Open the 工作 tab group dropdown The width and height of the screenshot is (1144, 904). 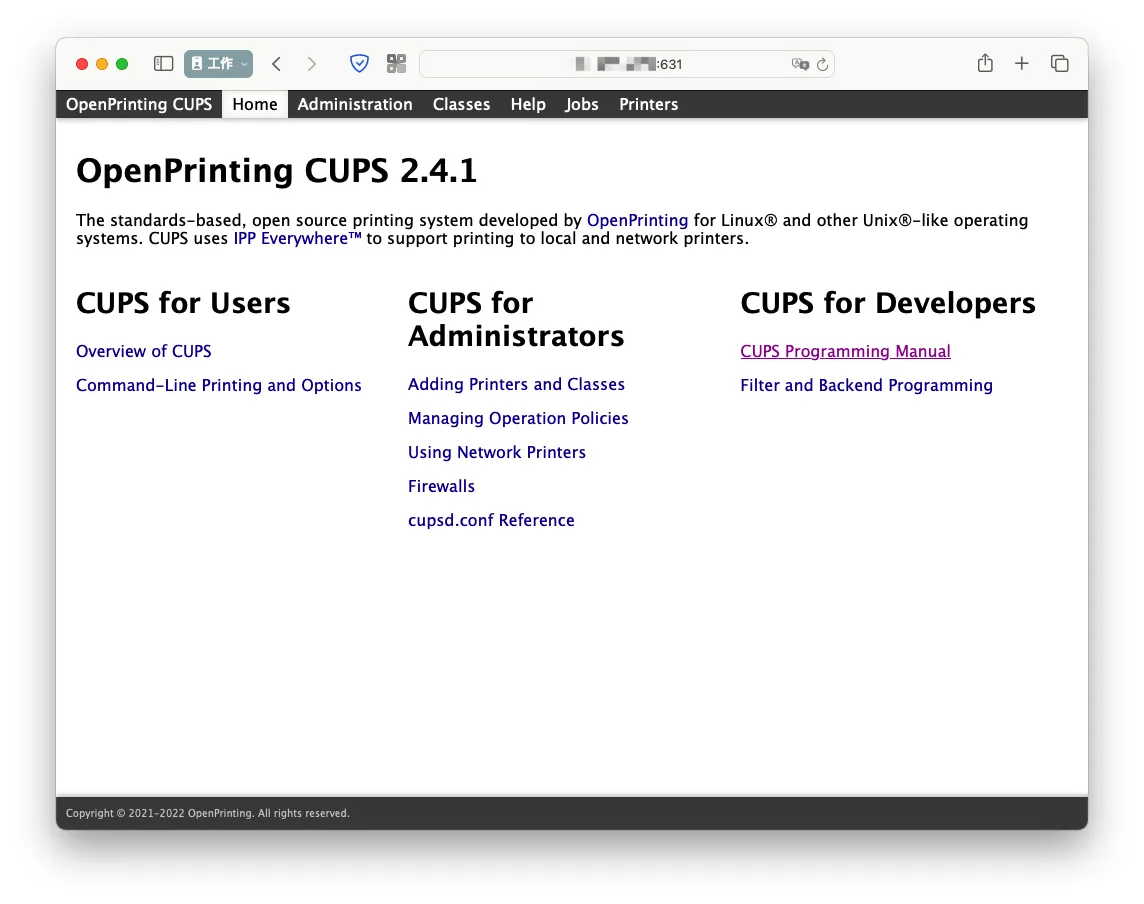(218, 64)
